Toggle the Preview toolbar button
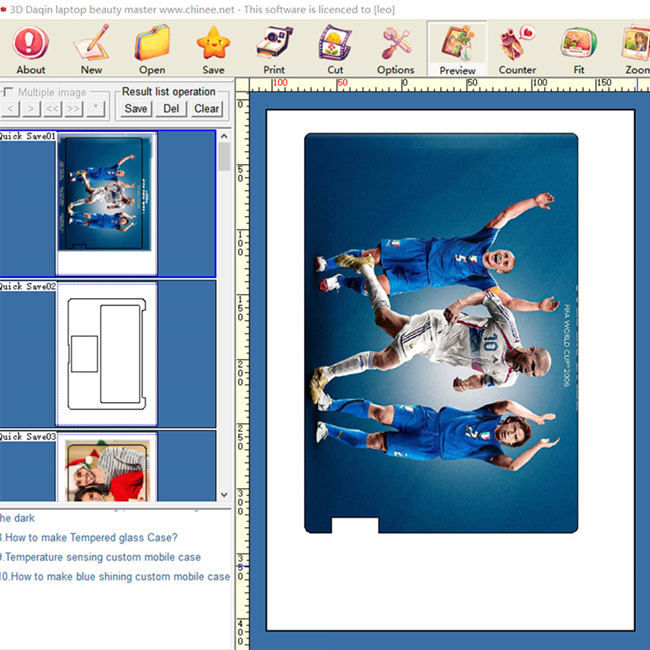 [x=457, y=49]
